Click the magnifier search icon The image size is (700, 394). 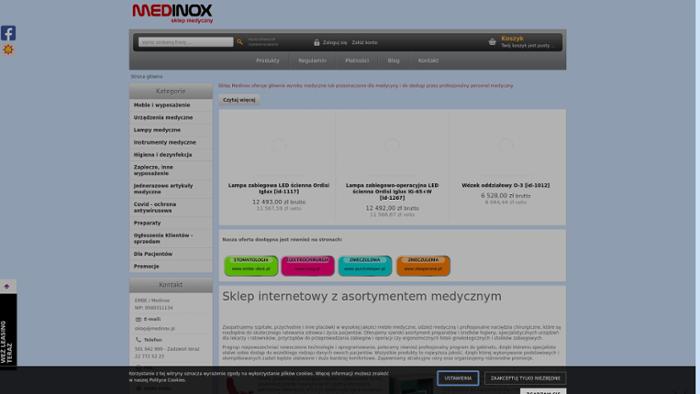pos(240,42)
